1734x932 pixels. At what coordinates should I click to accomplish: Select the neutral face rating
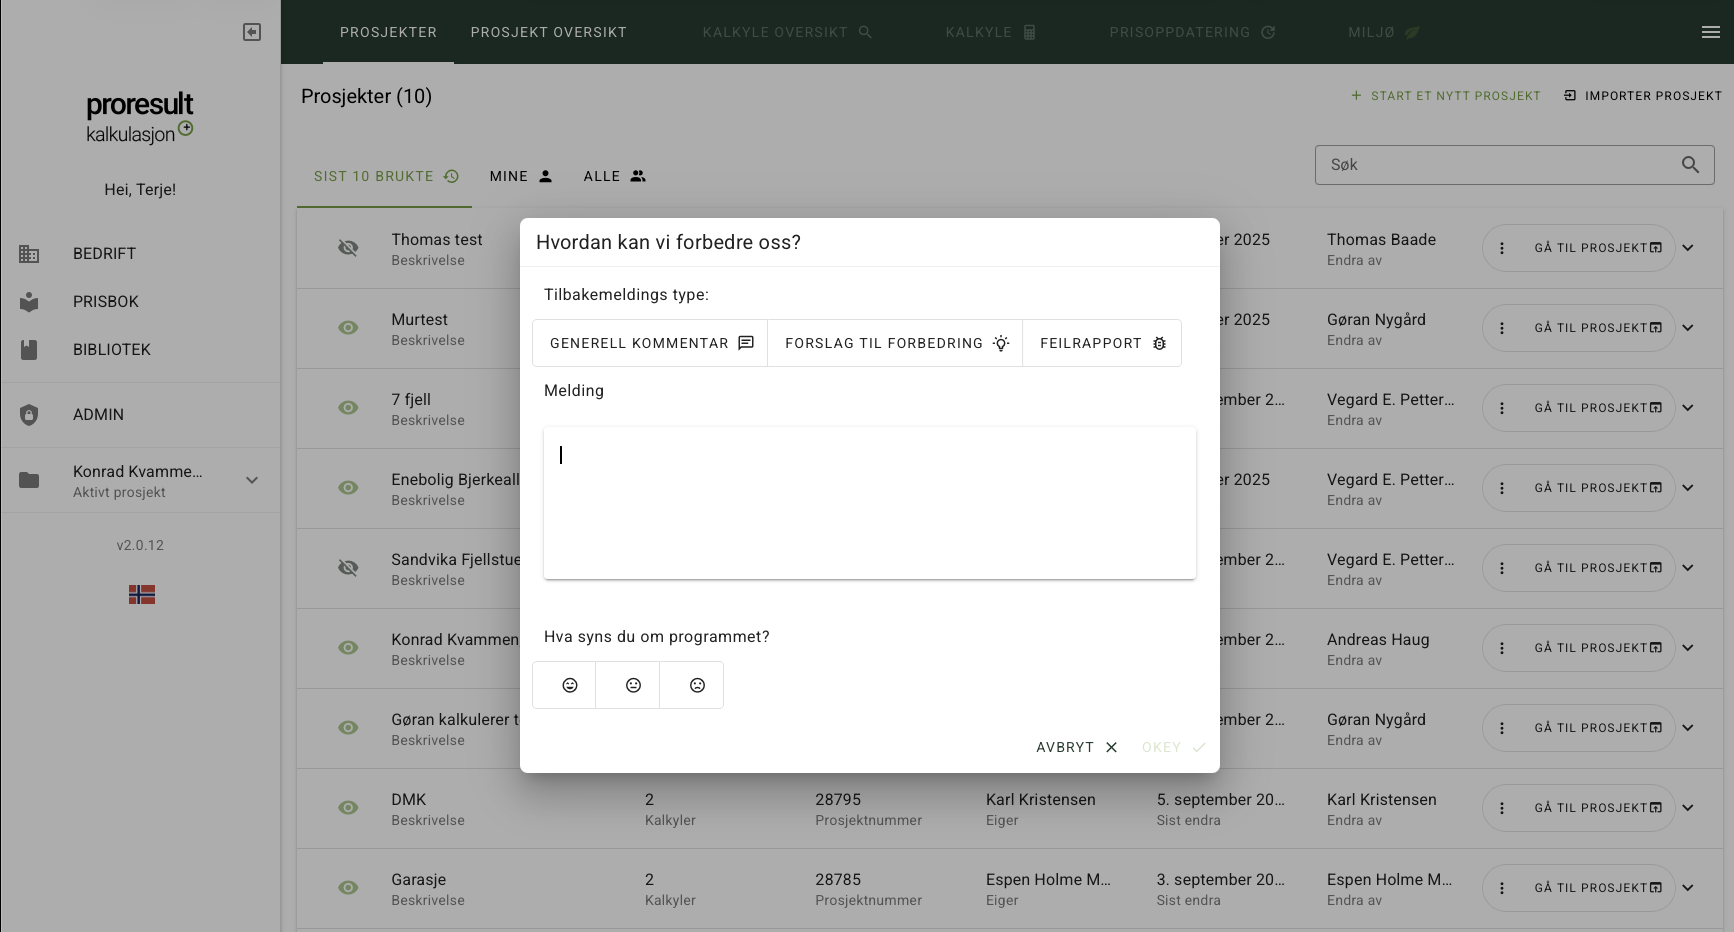(x=633, y=685)
